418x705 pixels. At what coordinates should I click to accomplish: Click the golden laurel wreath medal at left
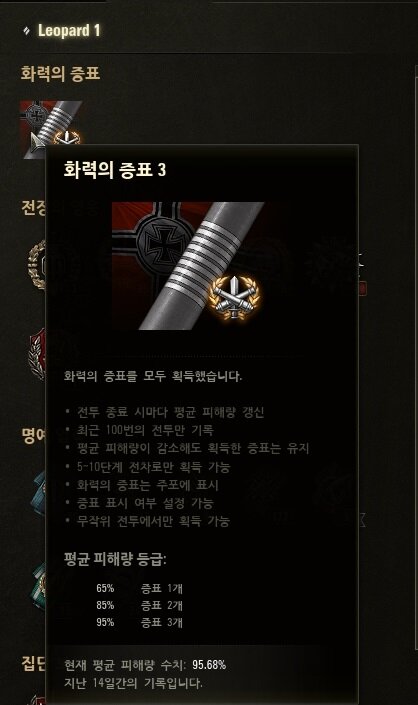tap(36, 265)
